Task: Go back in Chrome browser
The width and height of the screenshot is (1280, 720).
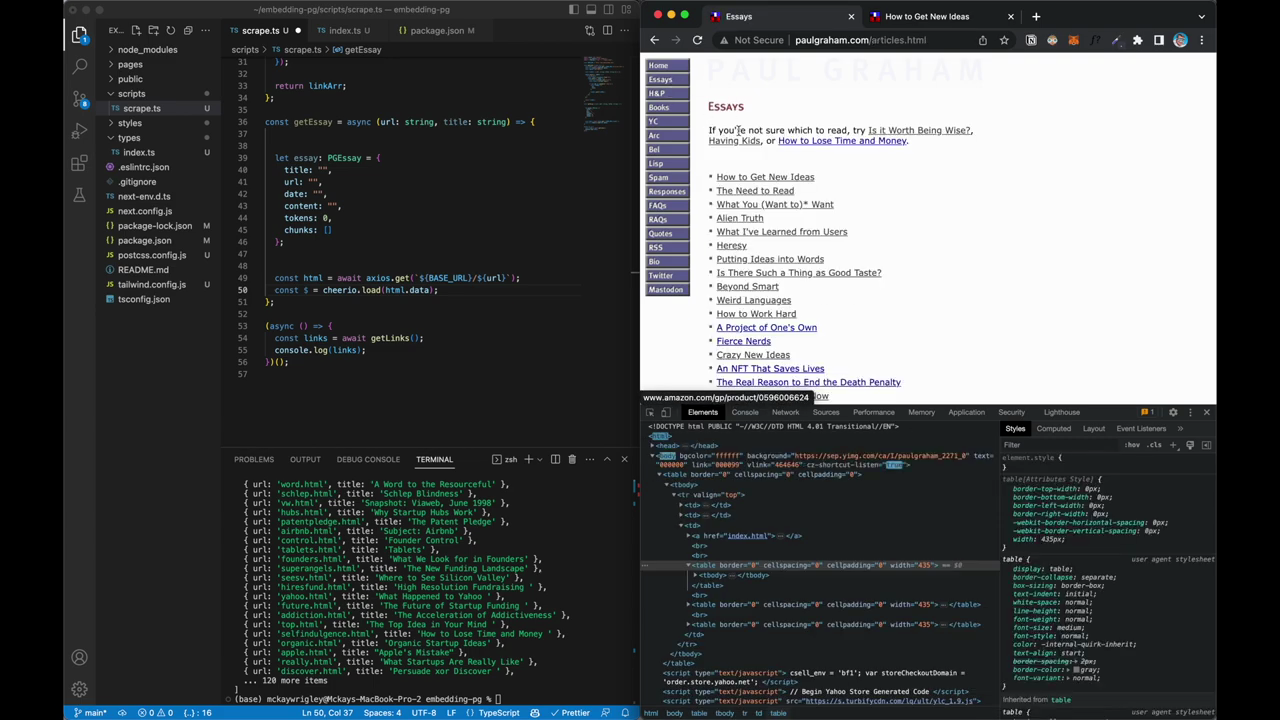Action: [x=654, y=40]
